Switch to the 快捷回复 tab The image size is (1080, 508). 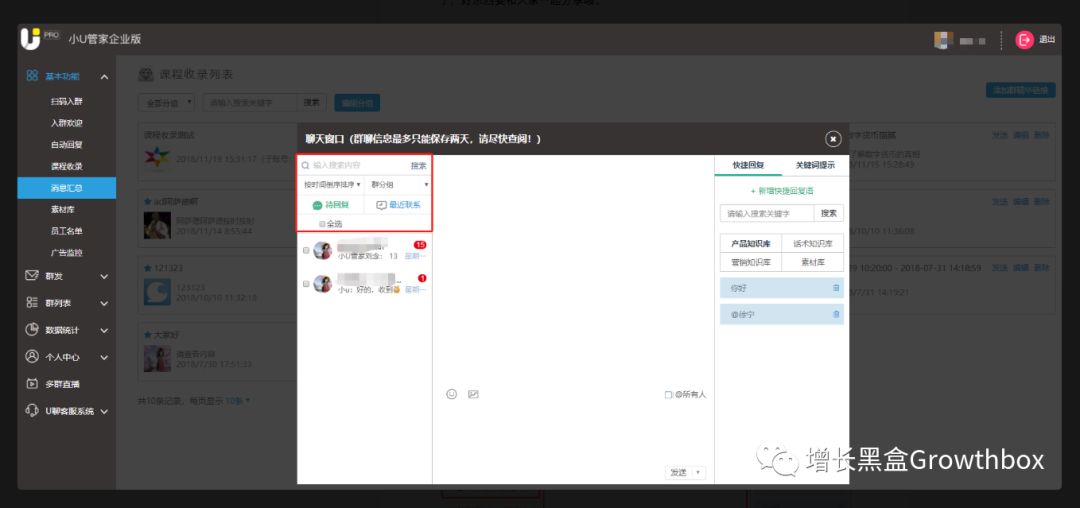748,165
